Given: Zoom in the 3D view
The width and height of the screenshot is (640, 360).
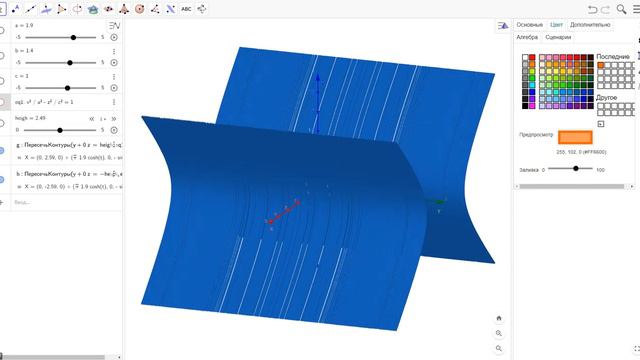Looking at the screenshot, I should (499, 333).
